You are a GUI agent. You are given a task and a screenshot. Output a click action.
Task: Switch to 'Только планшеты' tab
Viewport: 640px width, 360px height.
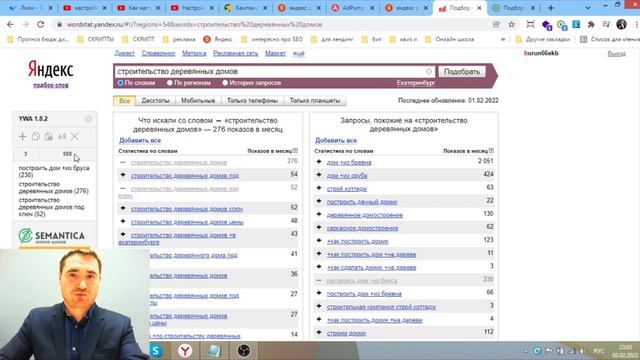click(315, 100)
